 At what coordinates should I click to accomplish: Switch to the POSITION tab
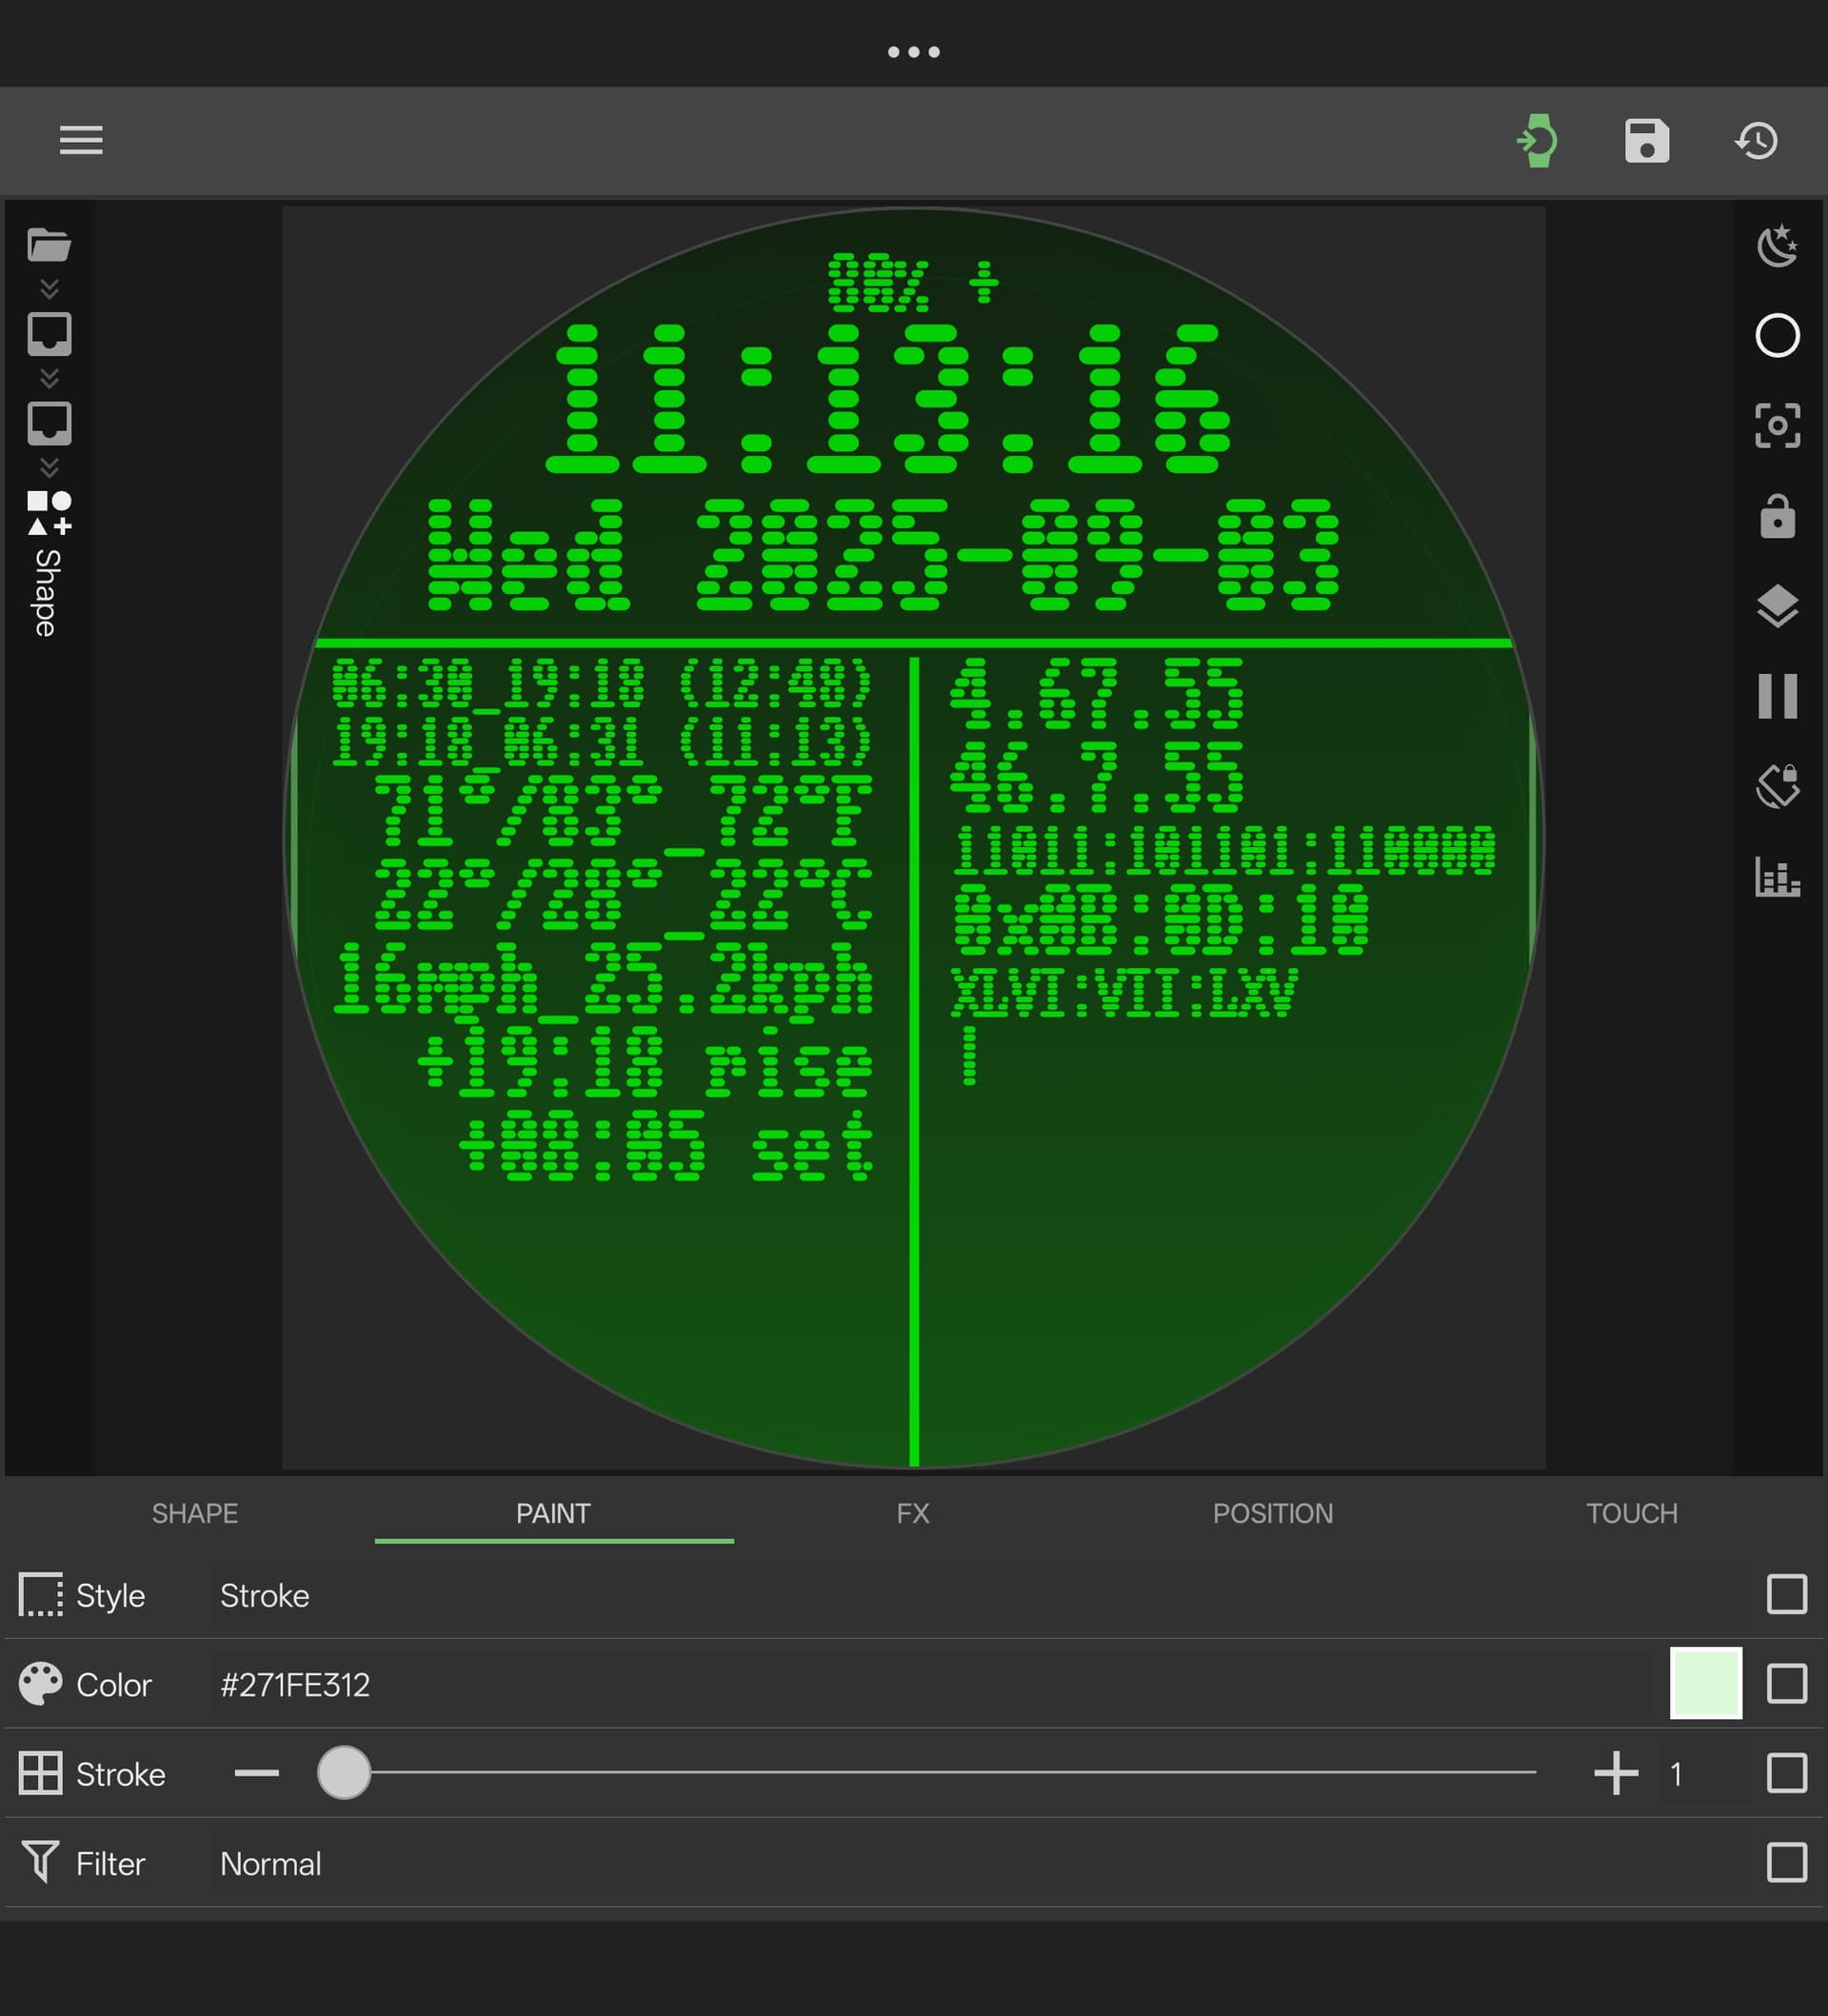[1272, 1513]
